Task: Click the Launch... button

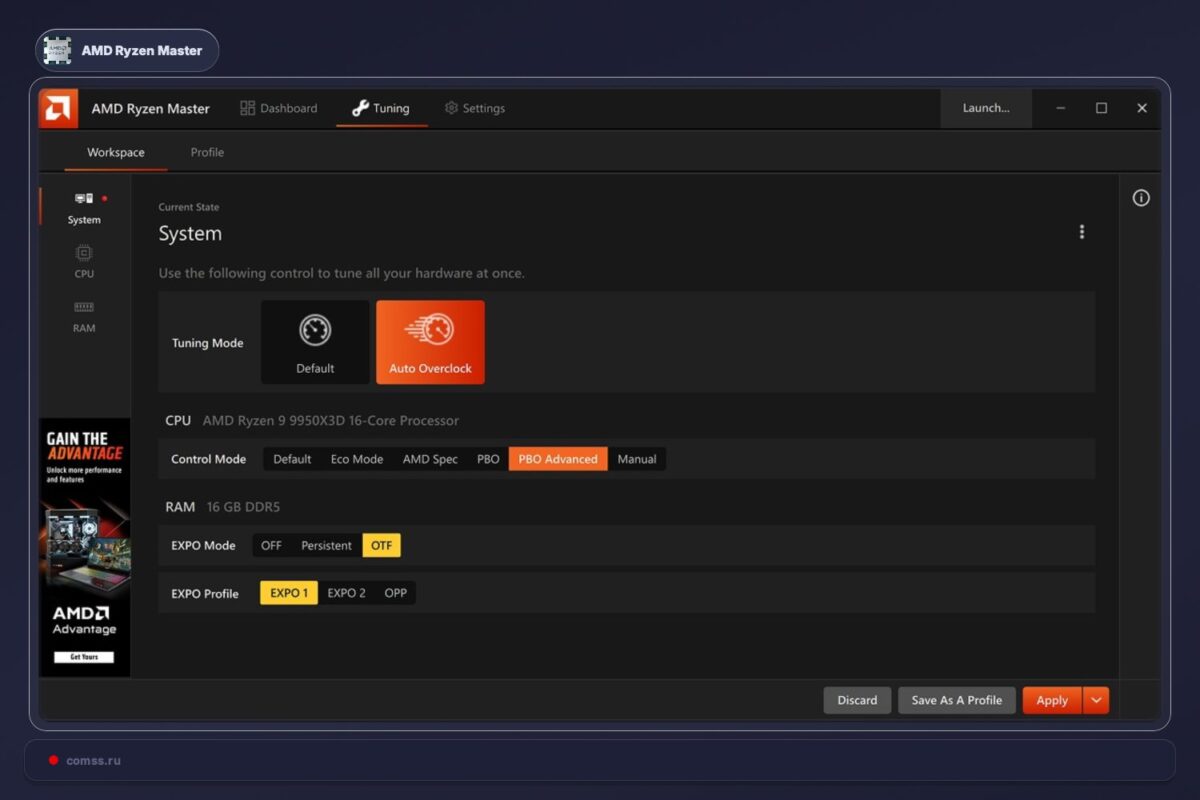Action: coord(986,108)
